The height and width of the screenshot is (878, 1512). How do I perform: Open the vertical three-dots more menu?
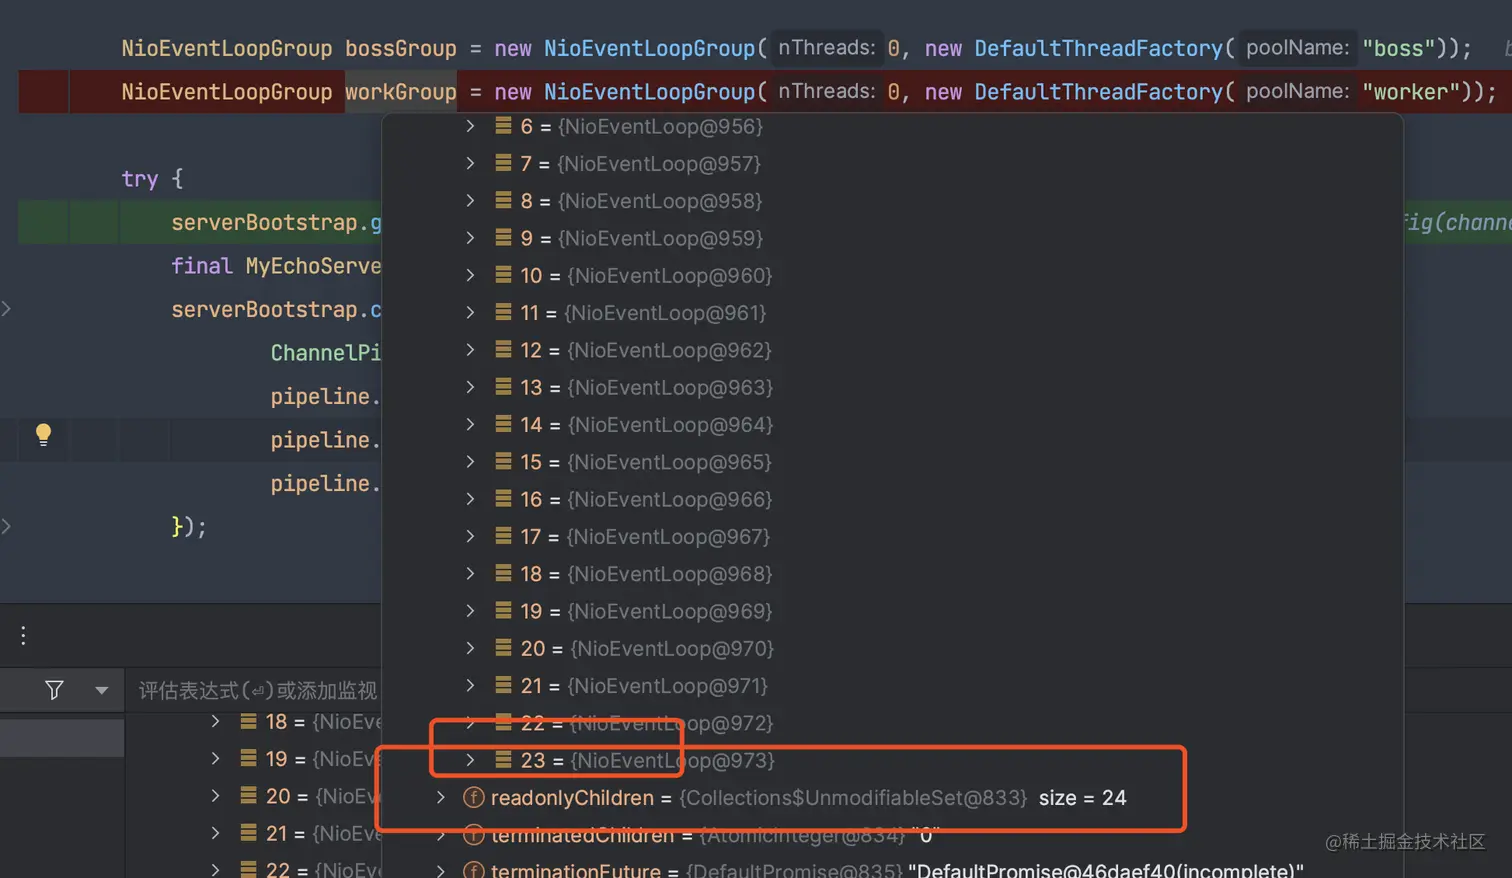[23, 635]
